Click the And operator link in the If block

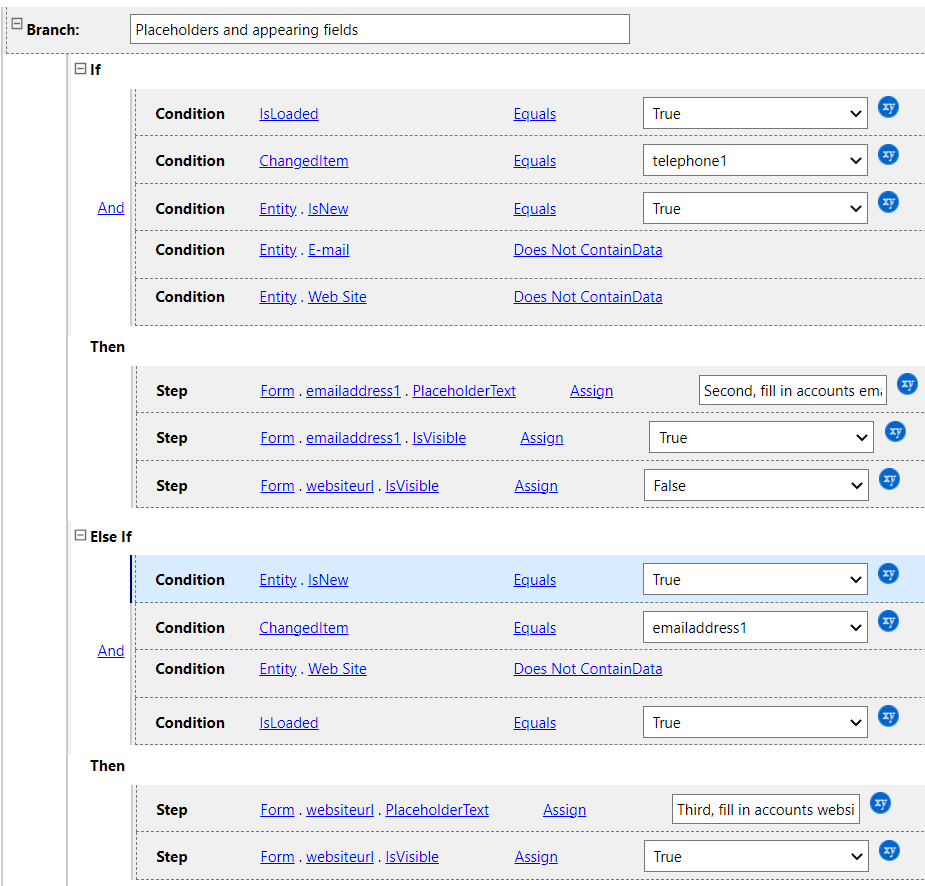click(x=111, y=208)
